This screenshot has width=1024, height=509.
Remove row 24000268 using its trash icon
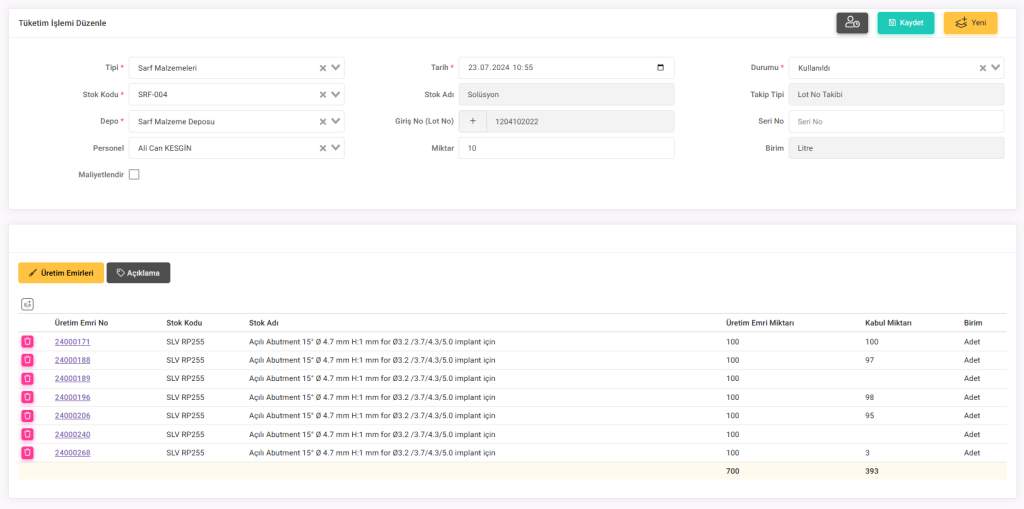pyautogui.click(x=27, y=453)
